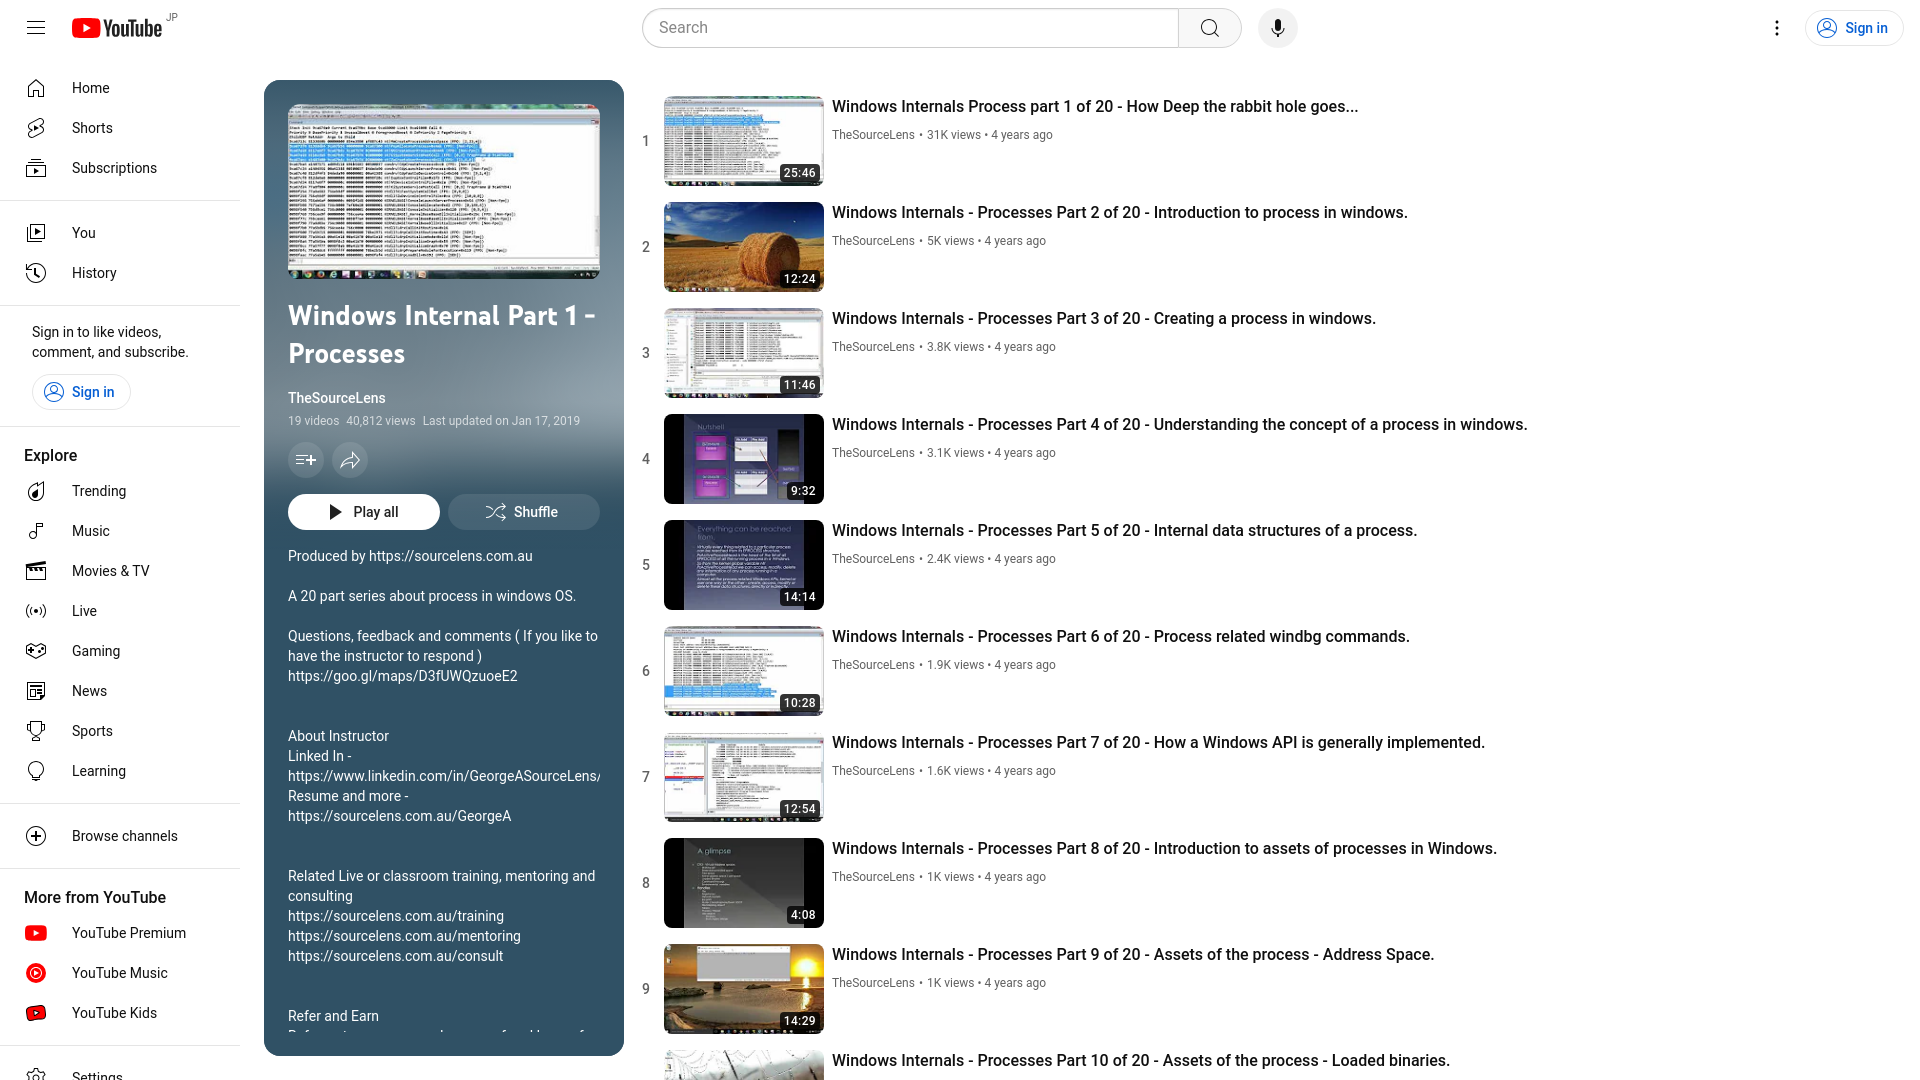Open Part 5 Internal data structures title

[x=1125, y=531]
